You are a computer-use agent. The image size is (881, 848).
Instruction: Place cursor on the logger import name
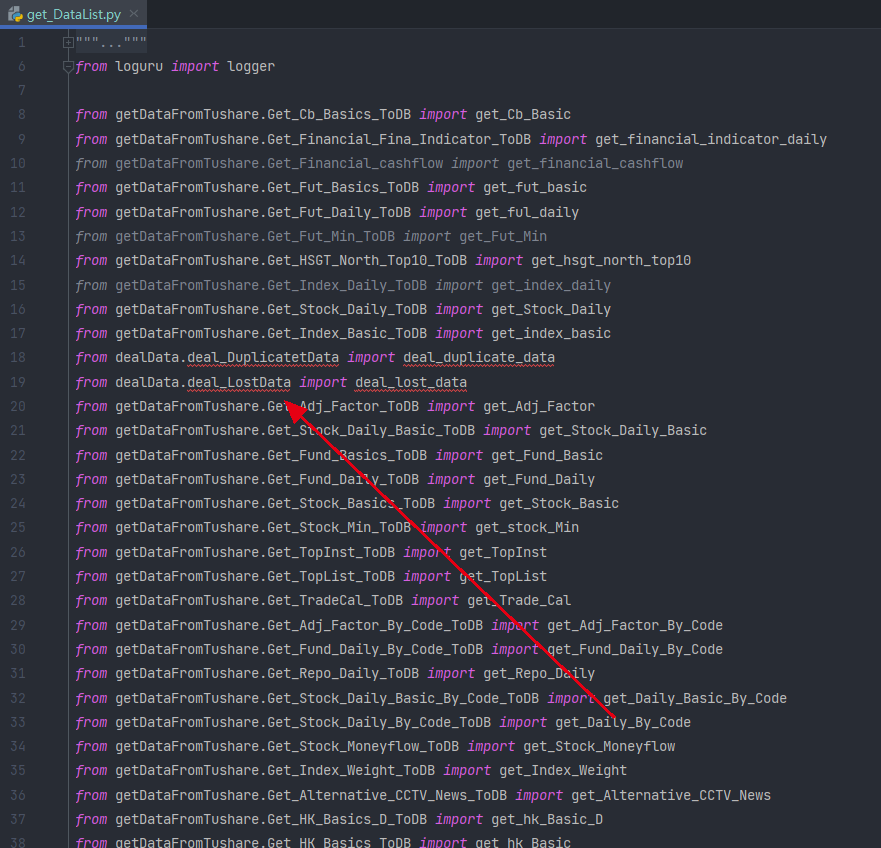coord(250,67)
